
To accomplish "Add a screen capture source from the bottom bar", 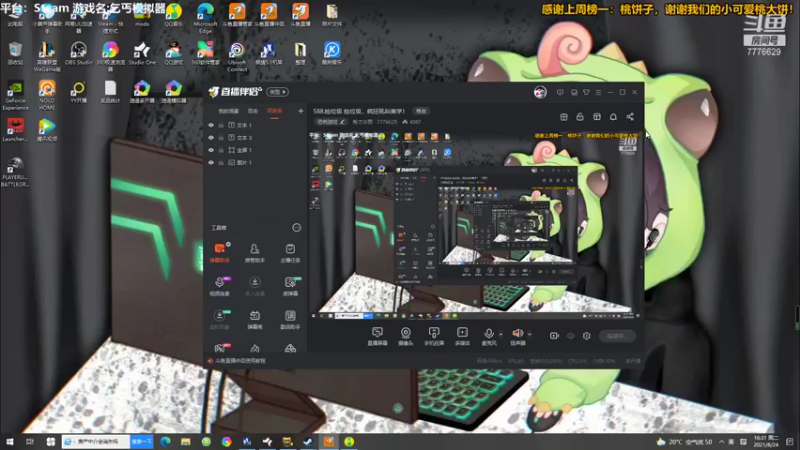I will pyautogui.click(x=377, y=337).
